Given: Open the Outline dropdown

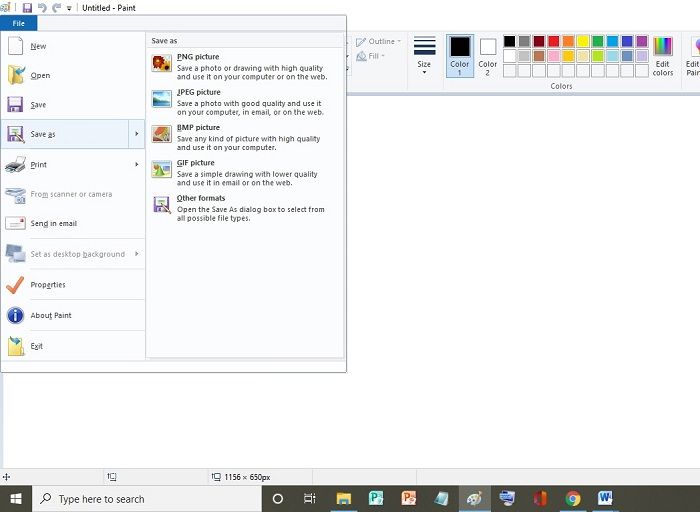Looking at the screenshot, I should coord(379,42).
